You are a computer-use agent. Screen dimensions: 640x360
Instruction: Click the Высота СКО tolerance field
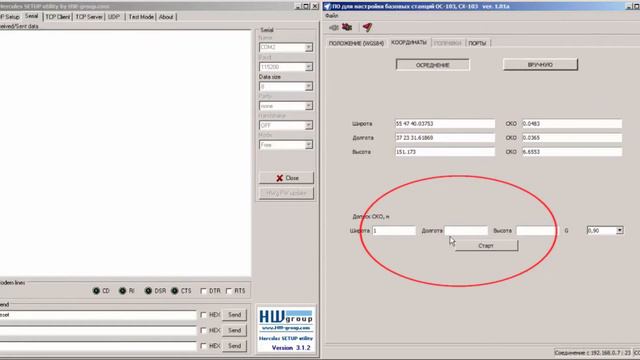click(536, 231)
